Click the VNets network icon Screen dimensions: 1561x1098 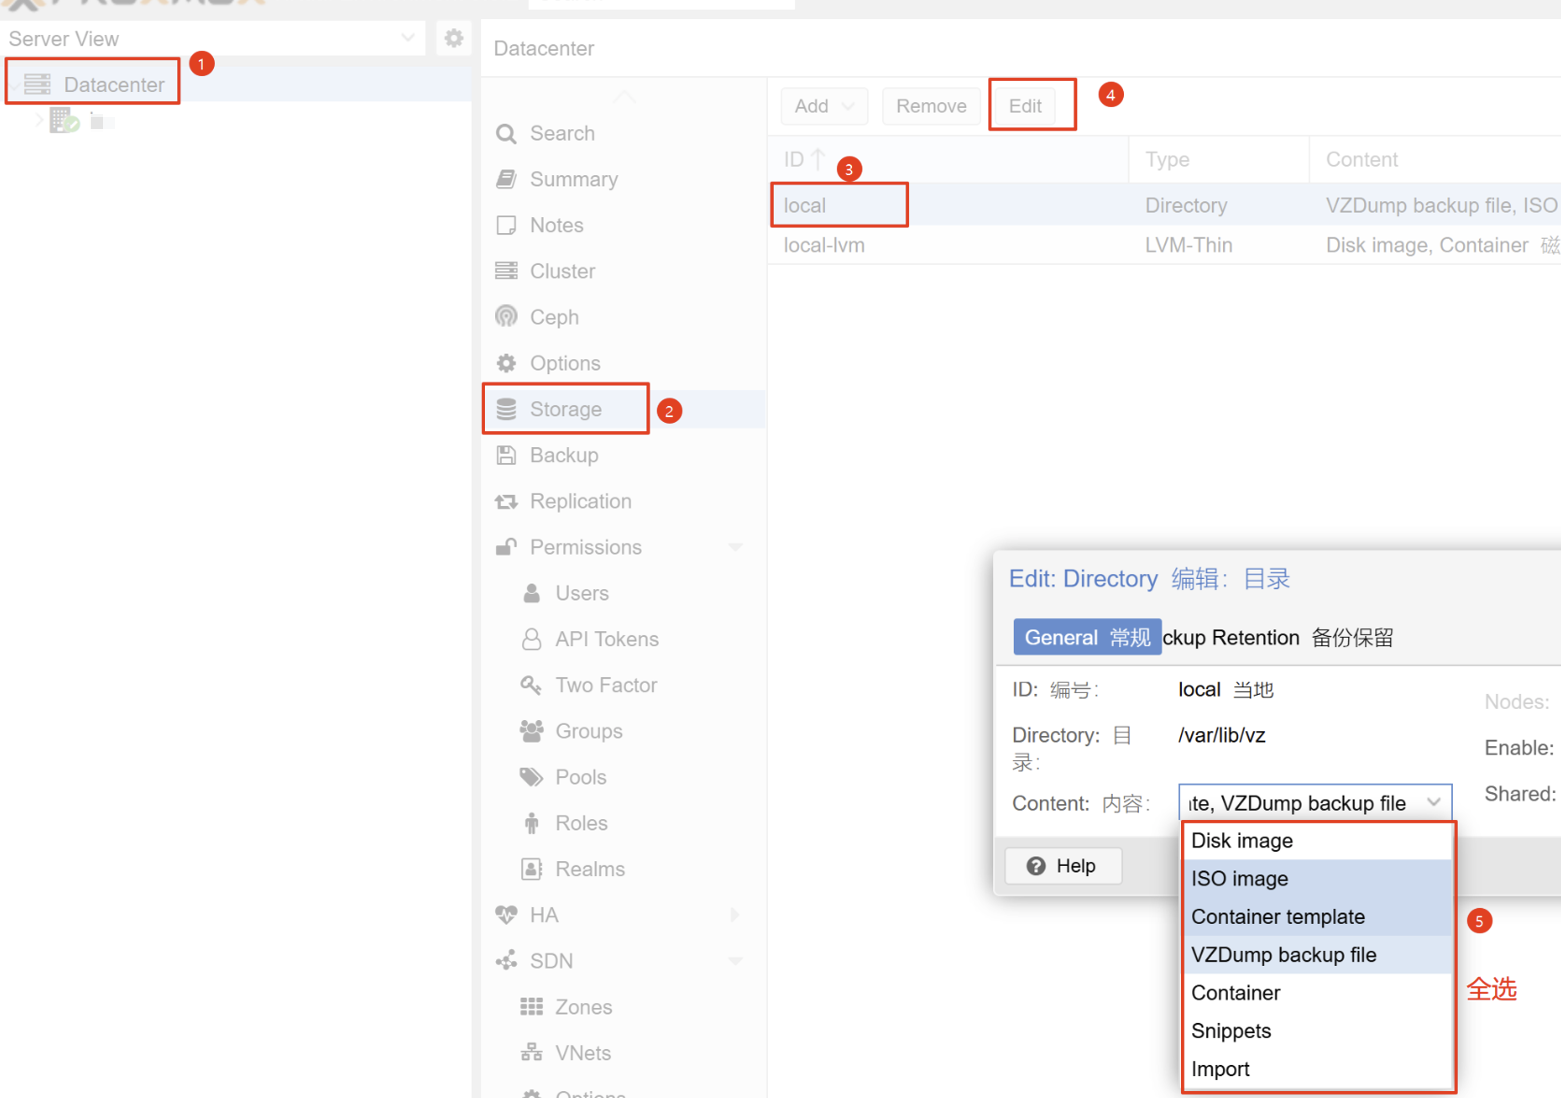point(532,1053)
